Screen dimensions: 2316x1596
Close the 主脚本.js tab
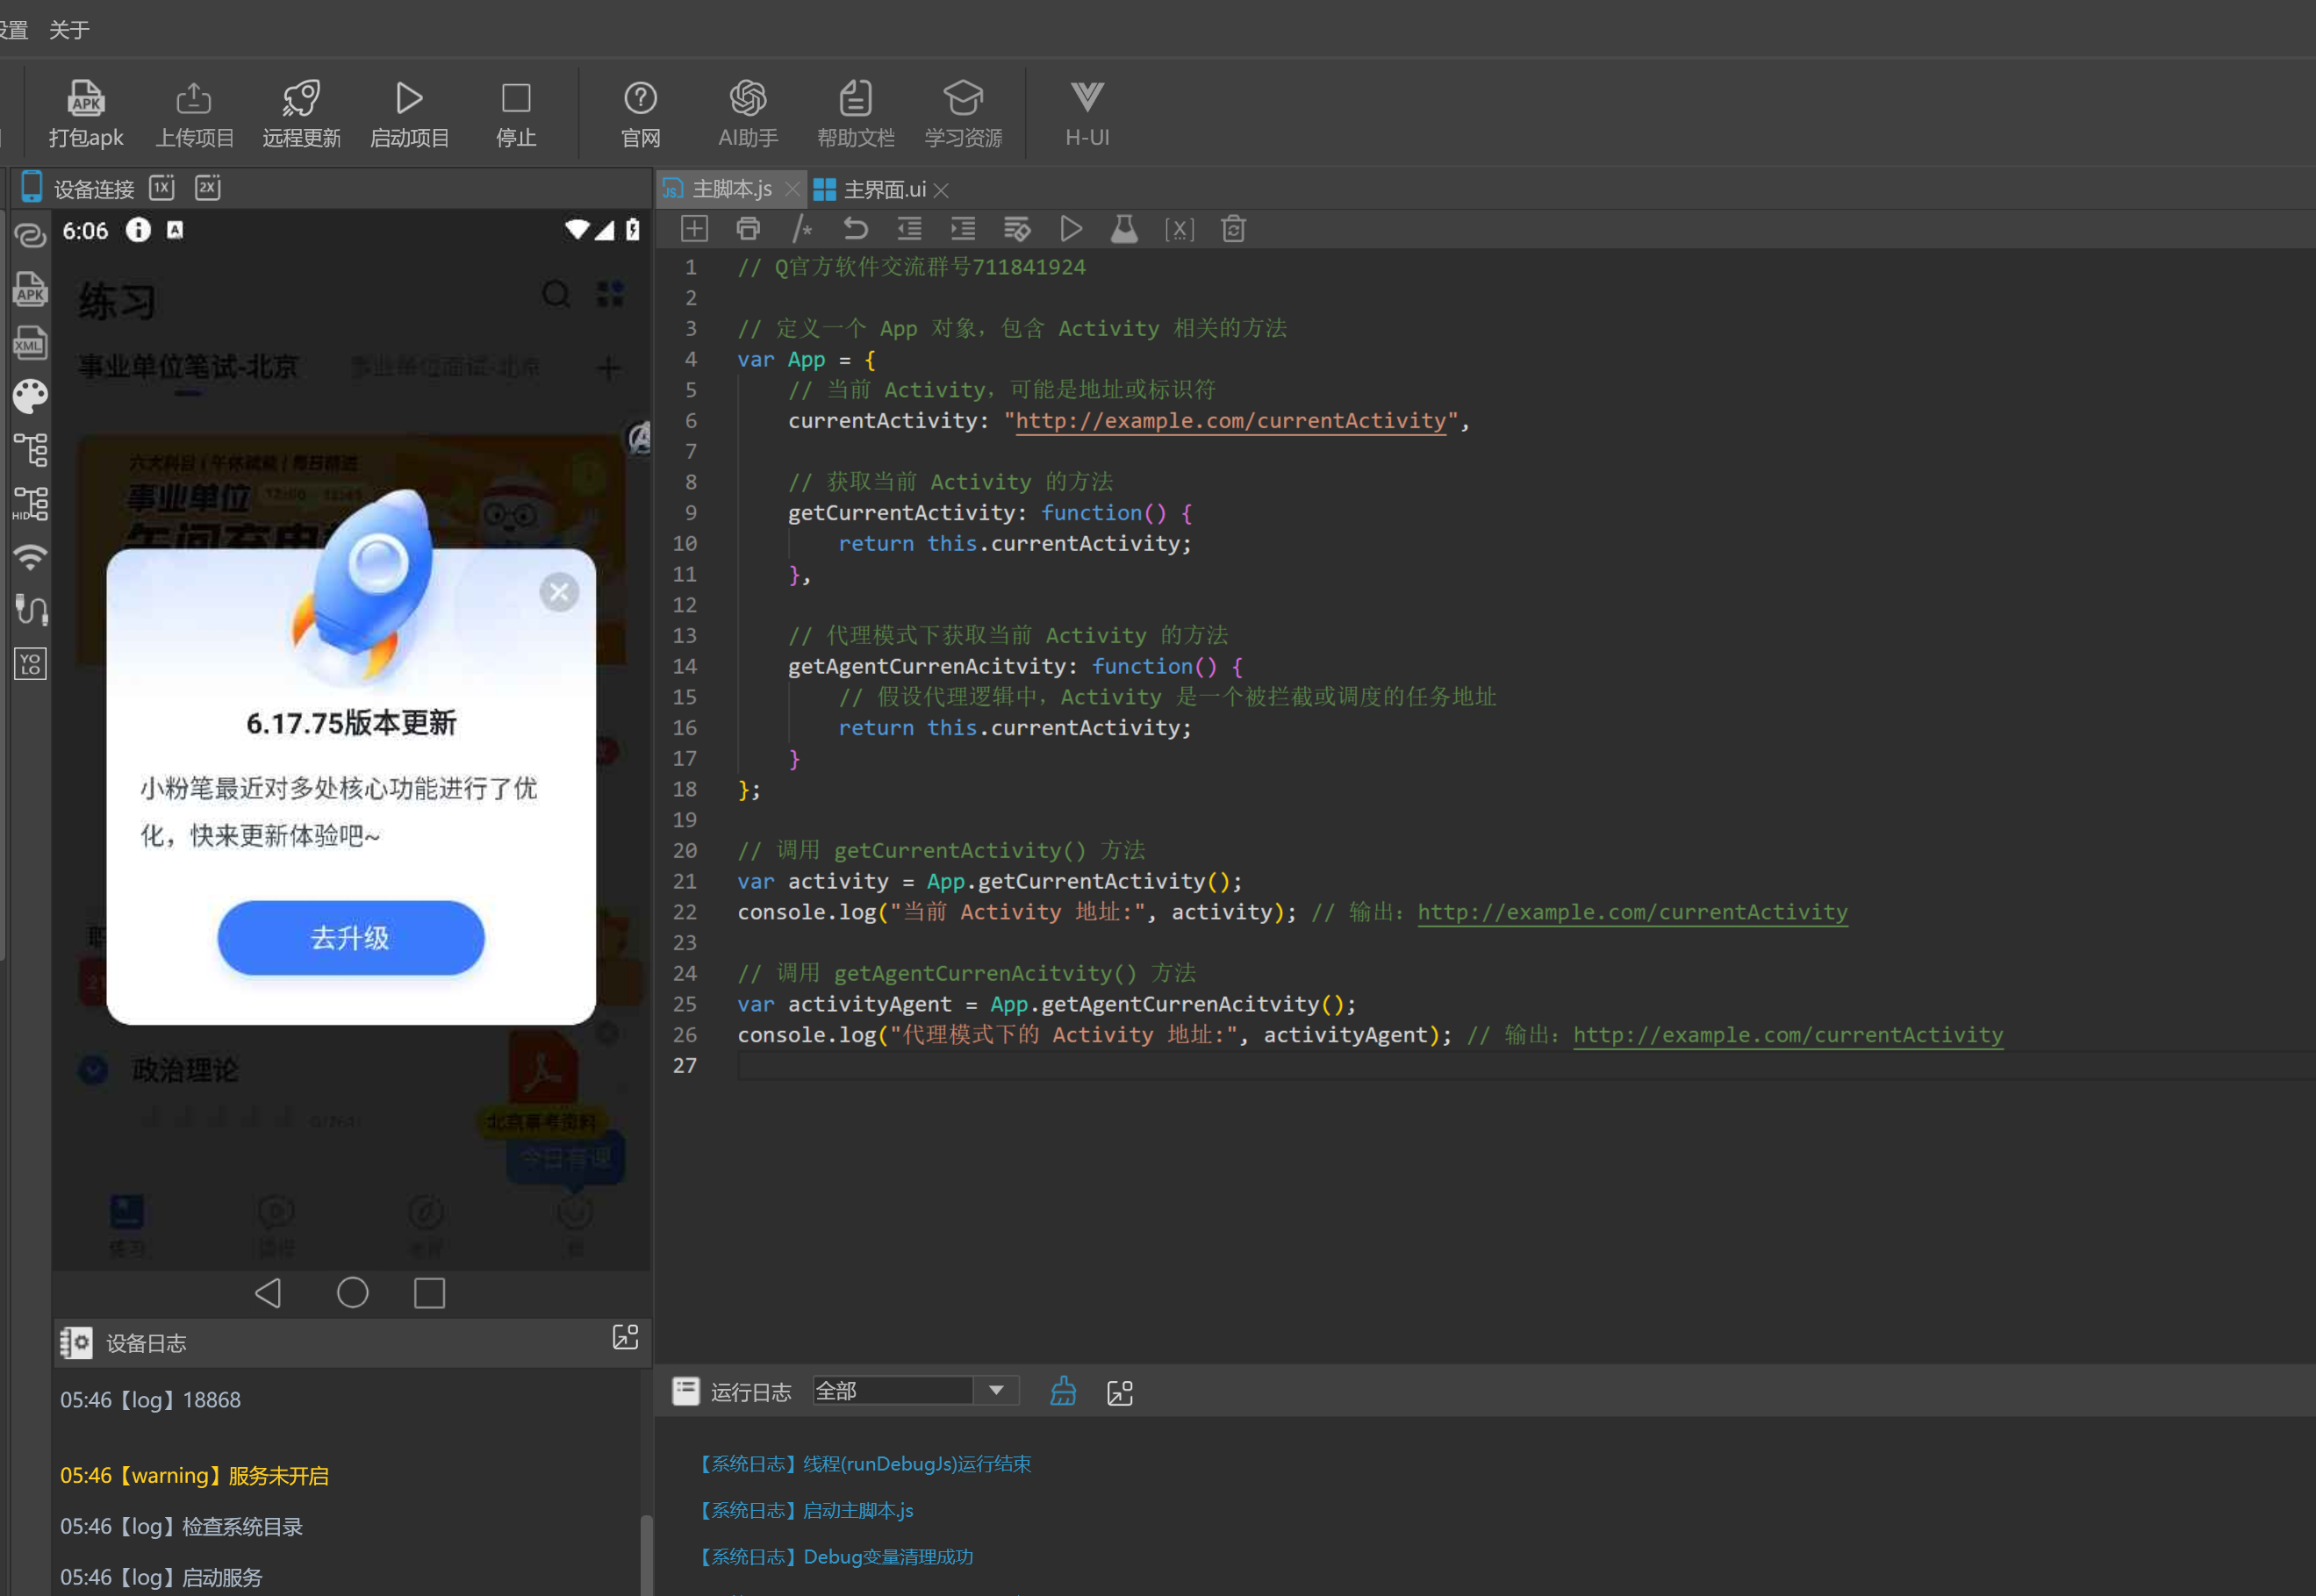[792, 189]
